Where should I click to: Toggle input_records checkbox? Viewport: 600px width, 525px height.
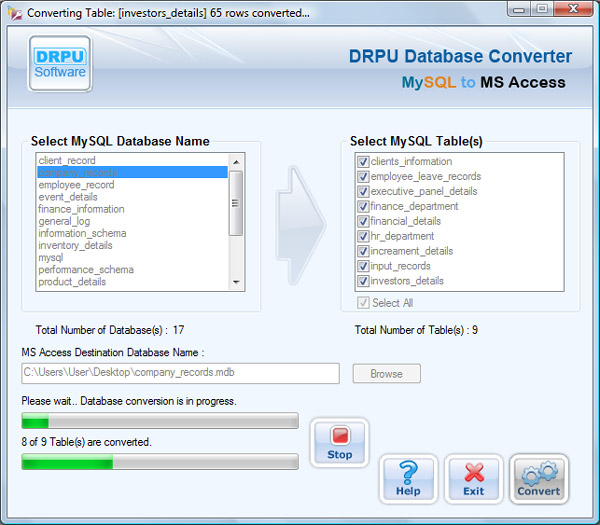tap(363, 266)
